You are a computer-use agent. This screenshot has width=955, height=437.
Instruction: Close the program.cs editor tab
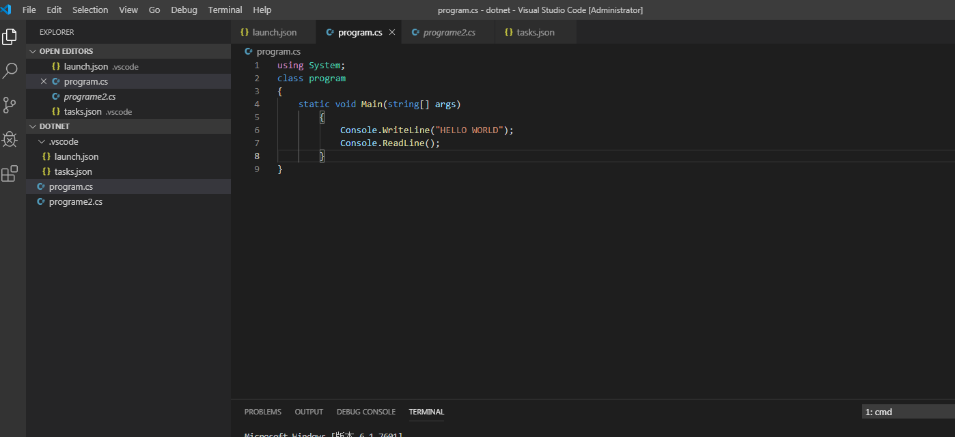[392, 33]
